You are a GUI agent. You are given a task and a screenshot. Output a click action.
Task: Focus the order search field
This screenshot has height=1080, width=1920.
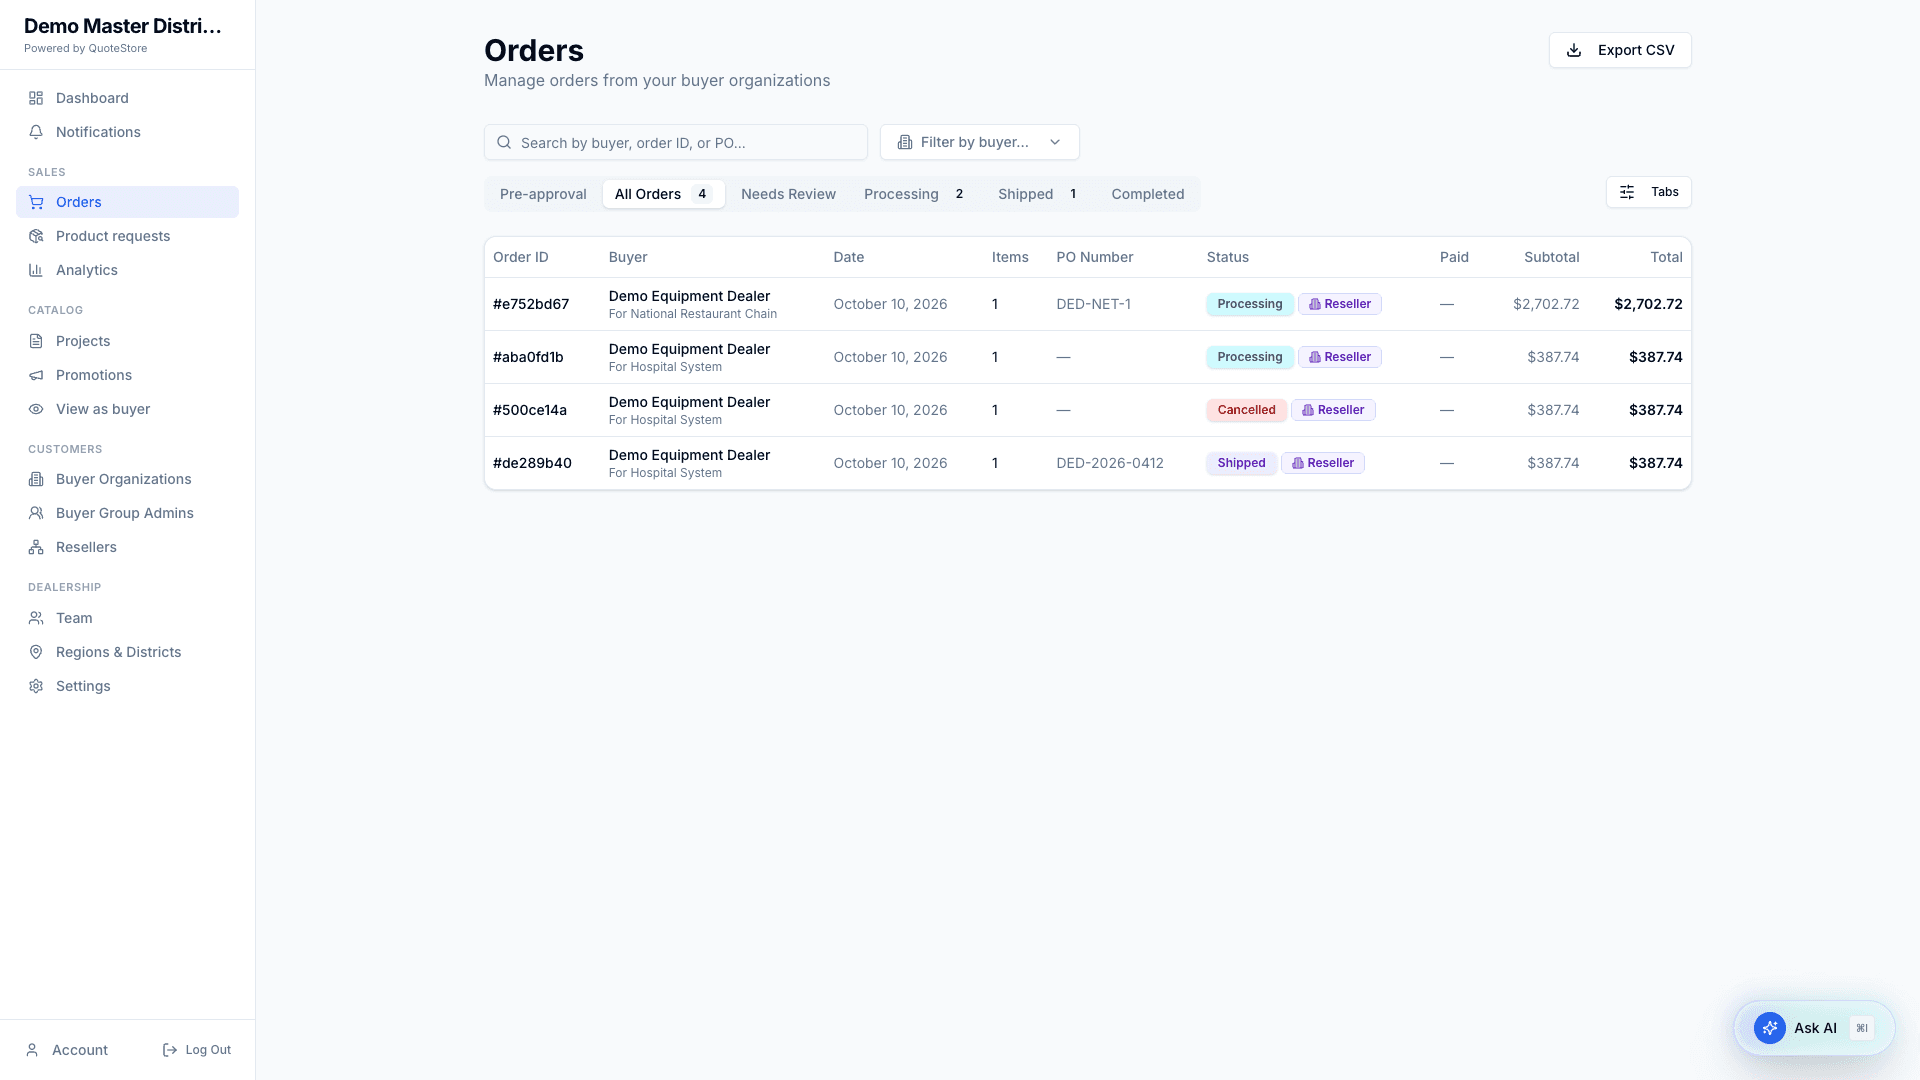click(675, 142)
